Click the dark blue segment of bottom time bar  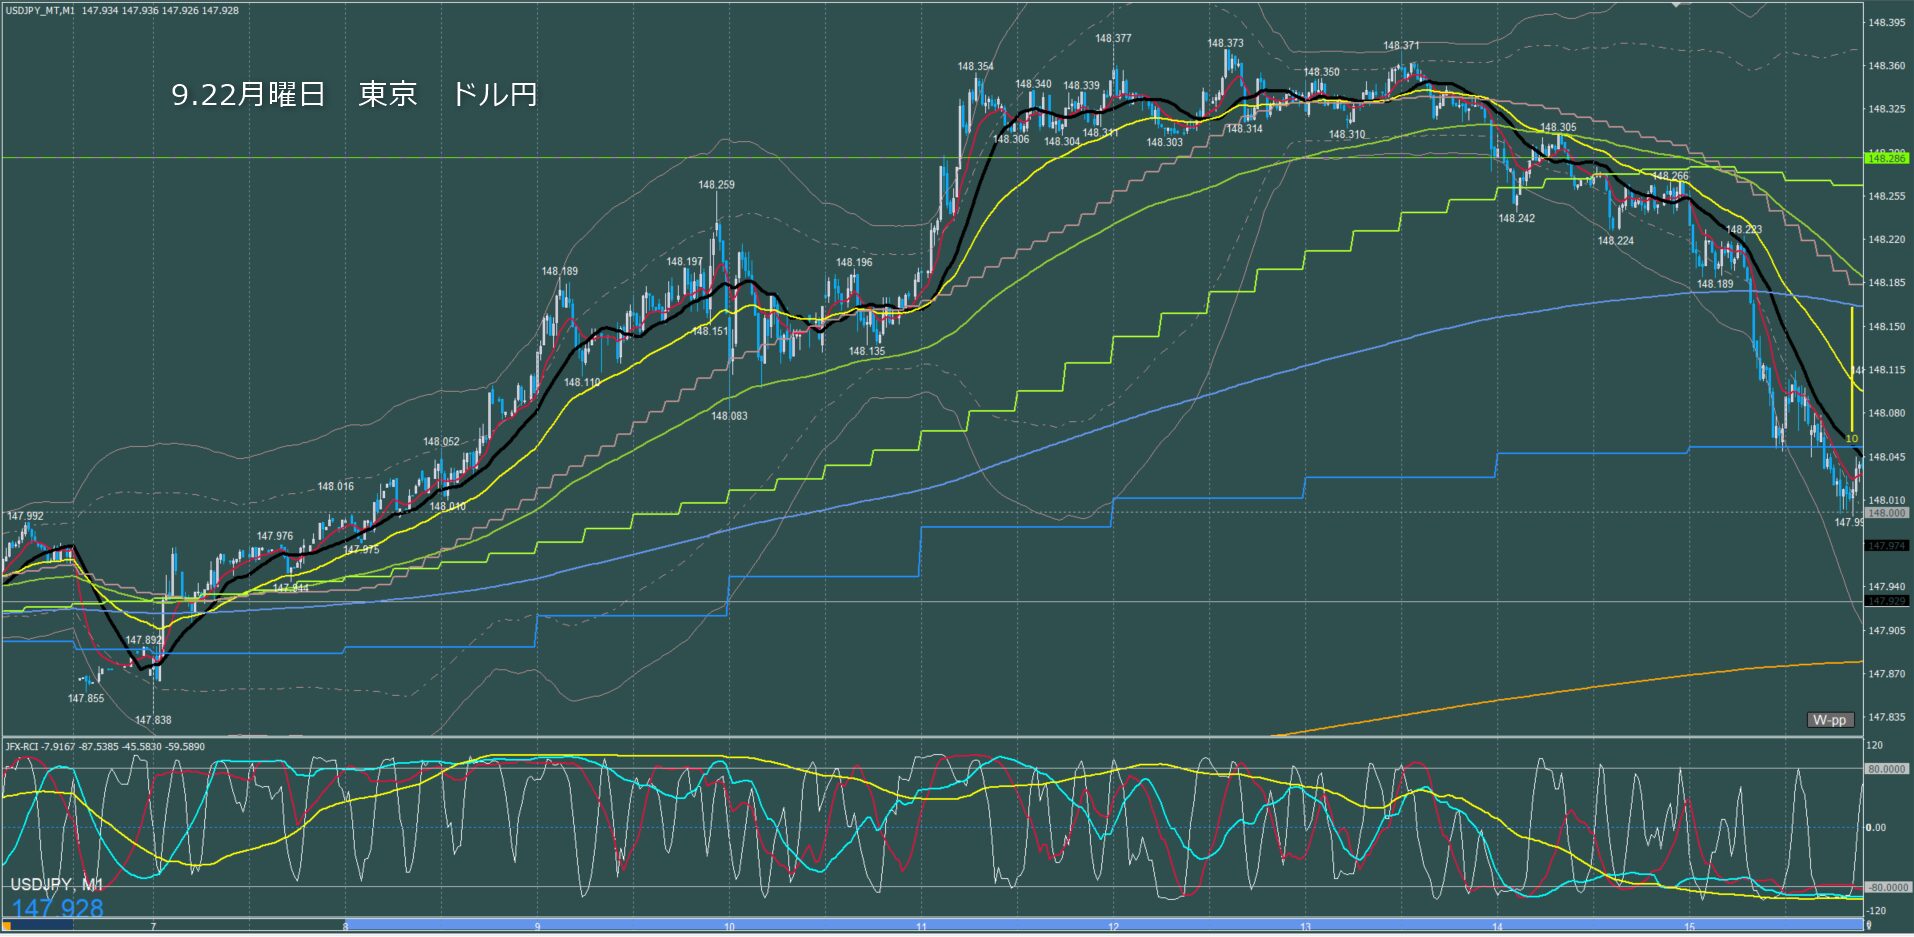(x=40, y=926)
